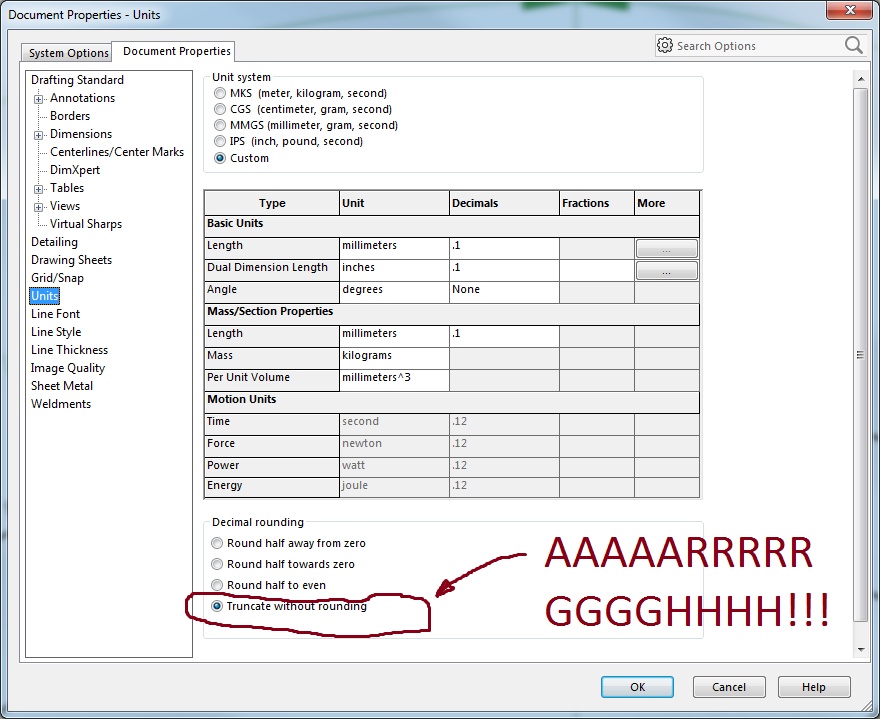Click More button for Dual Dimension Length

[667, 271]
